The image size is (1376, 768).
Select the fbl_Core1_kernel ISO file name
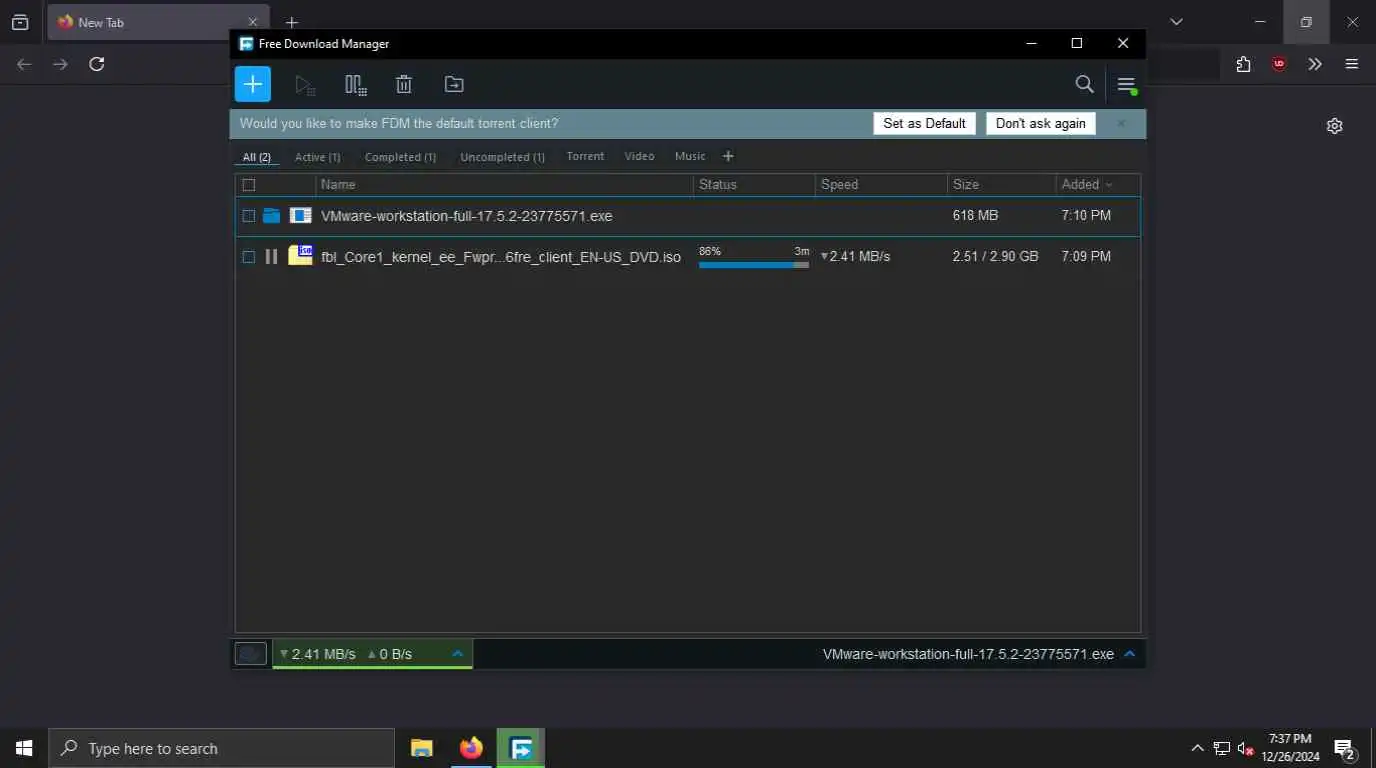501,257
